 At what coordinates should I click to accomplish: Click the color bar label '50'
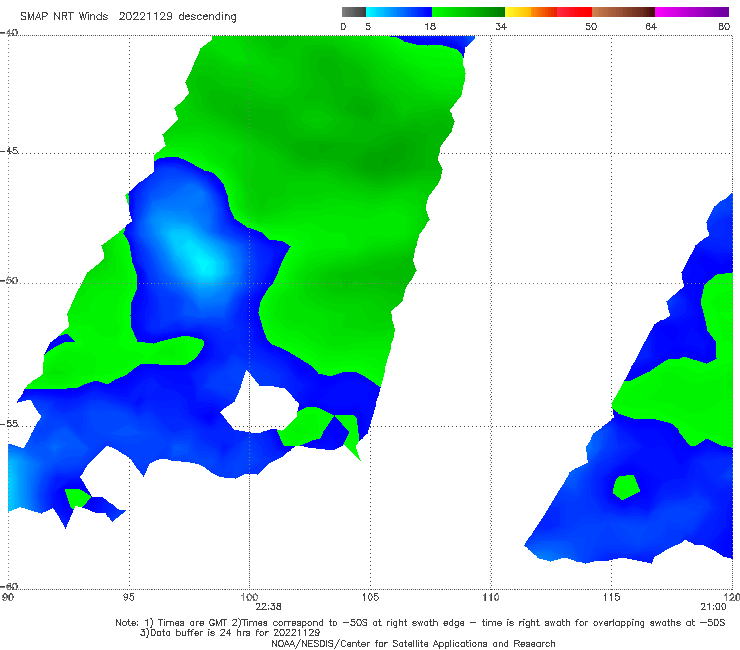pyautogui.click(x=591, y=26)
